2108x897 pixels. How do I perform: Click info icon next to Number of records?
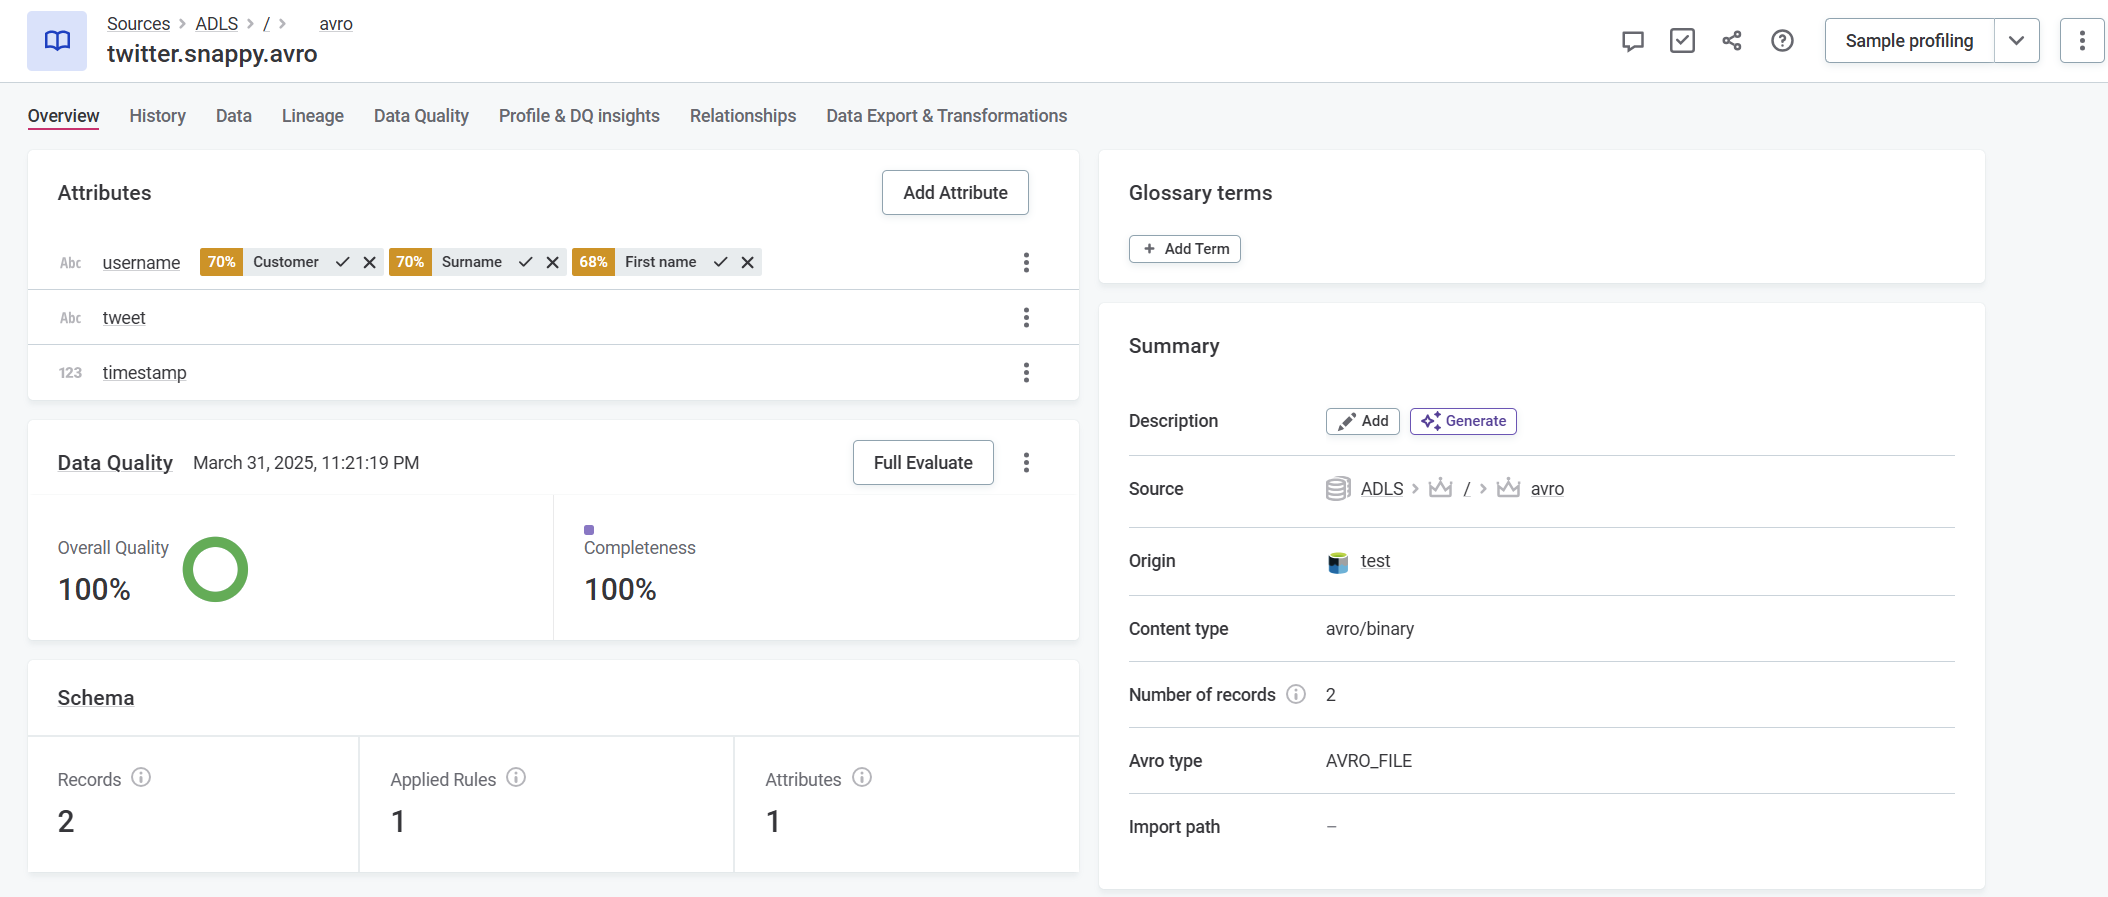(x=1296, y=694)
